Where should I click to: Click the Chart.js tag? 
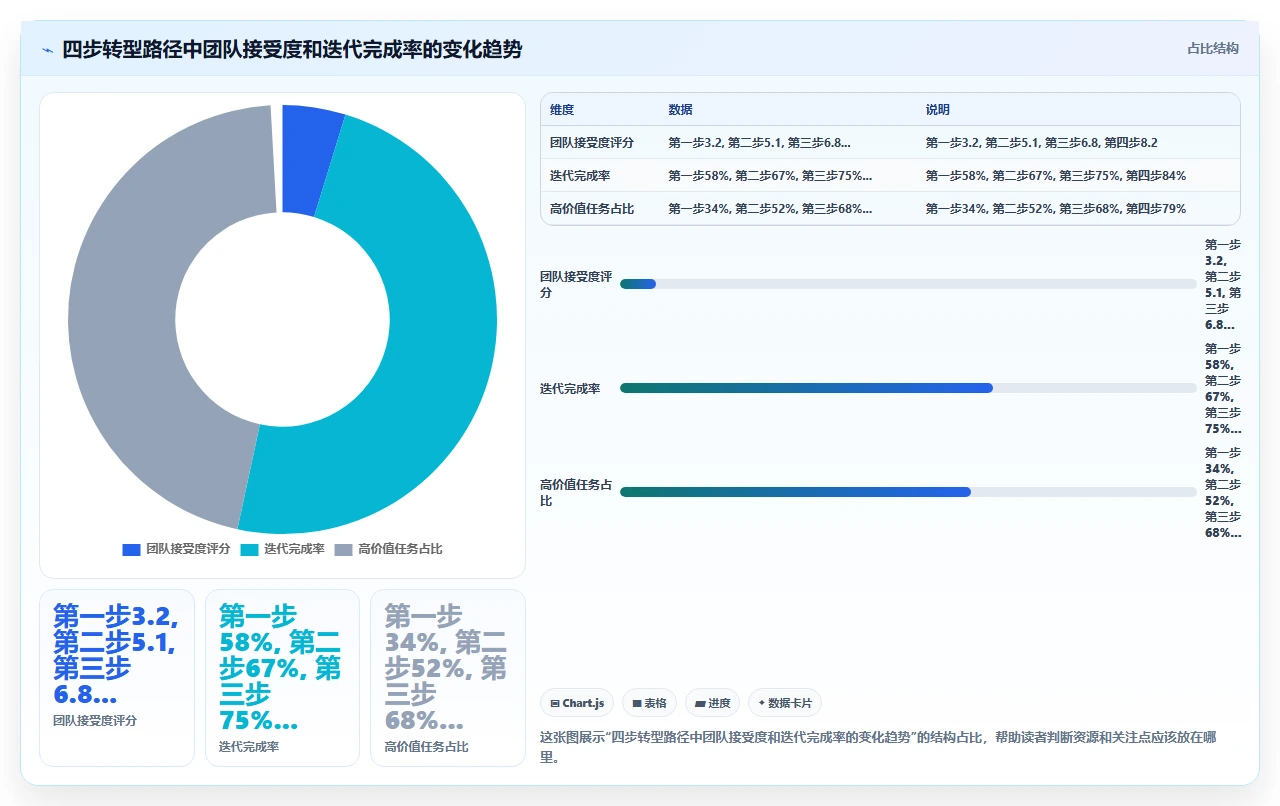click(577, 703)
